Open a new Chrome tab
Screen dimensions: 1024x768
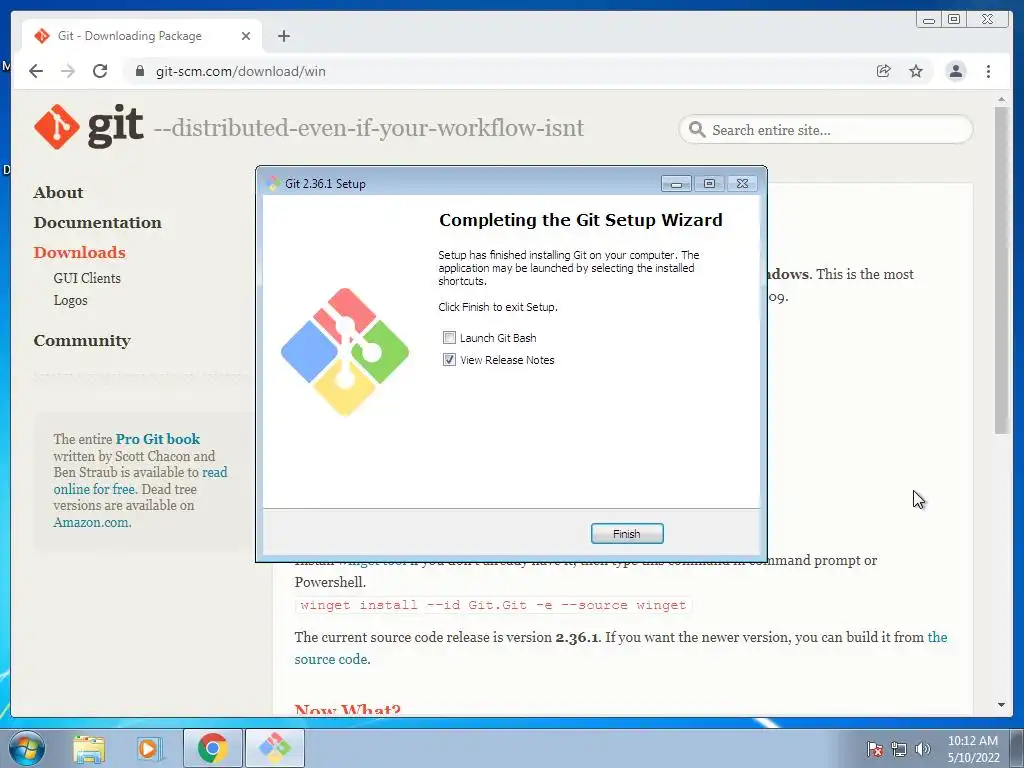(x=283, y=36)
